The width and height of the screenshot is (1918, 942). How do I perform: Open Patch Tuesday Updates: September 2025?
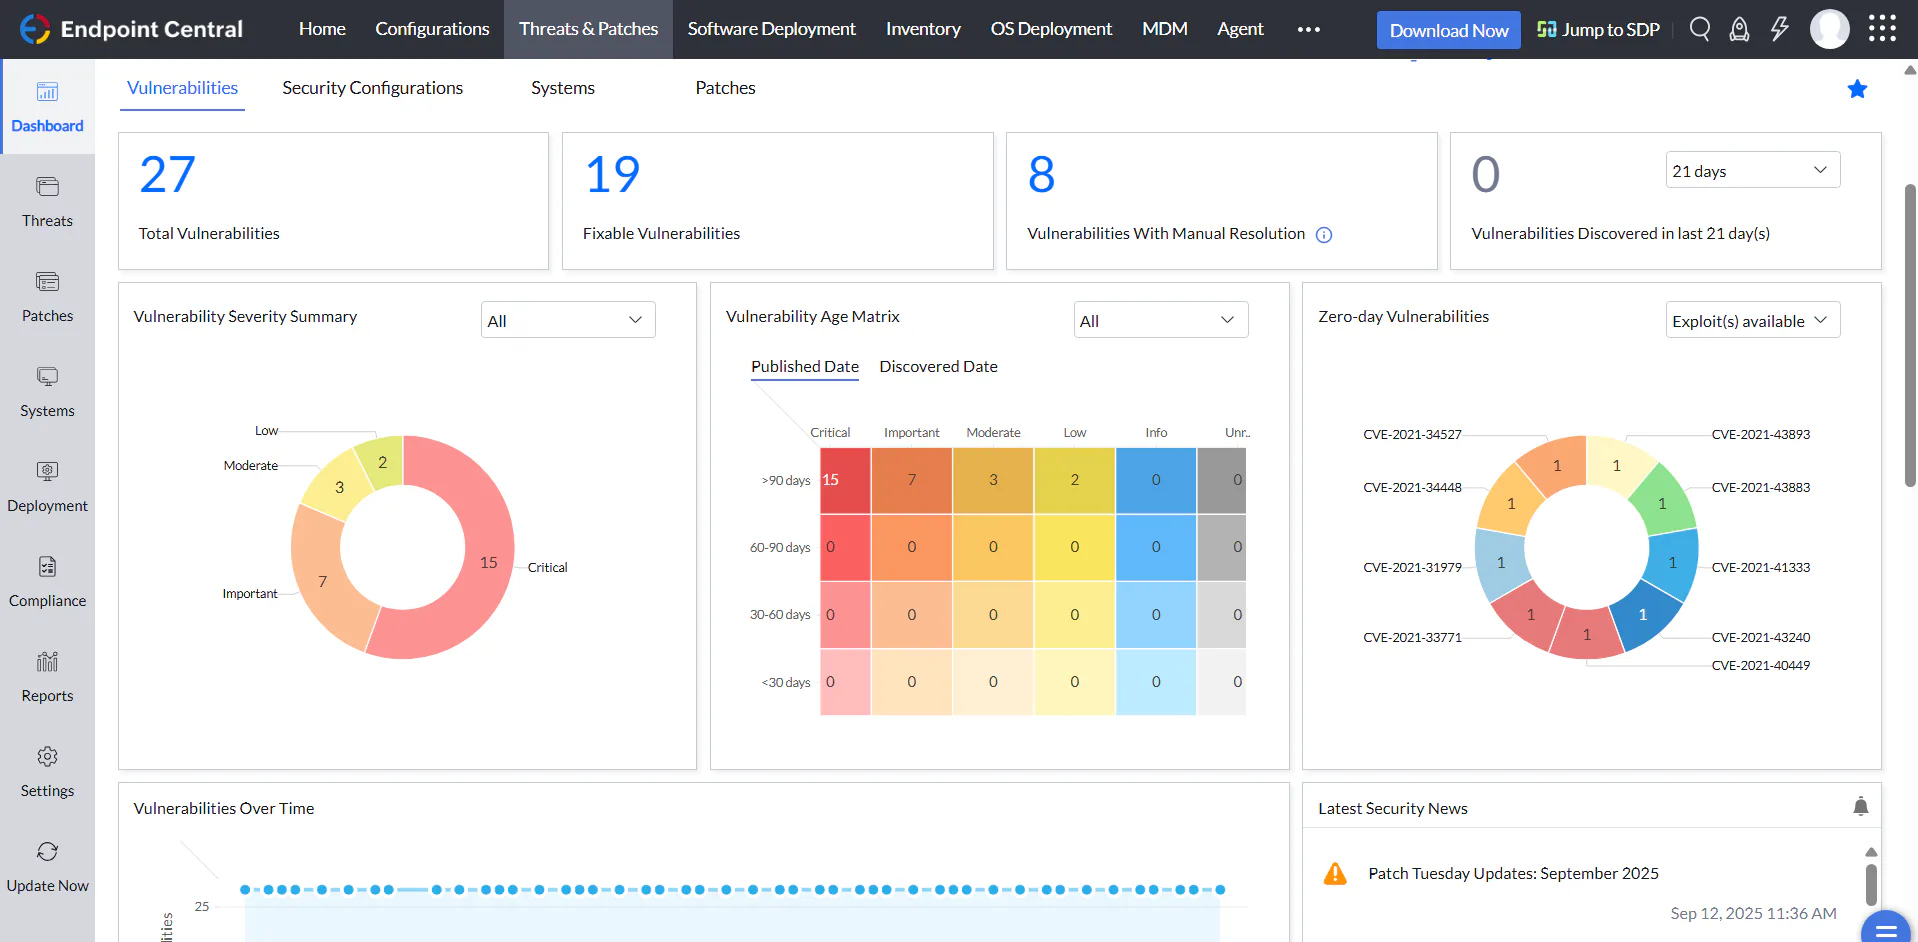[1513, 874]
